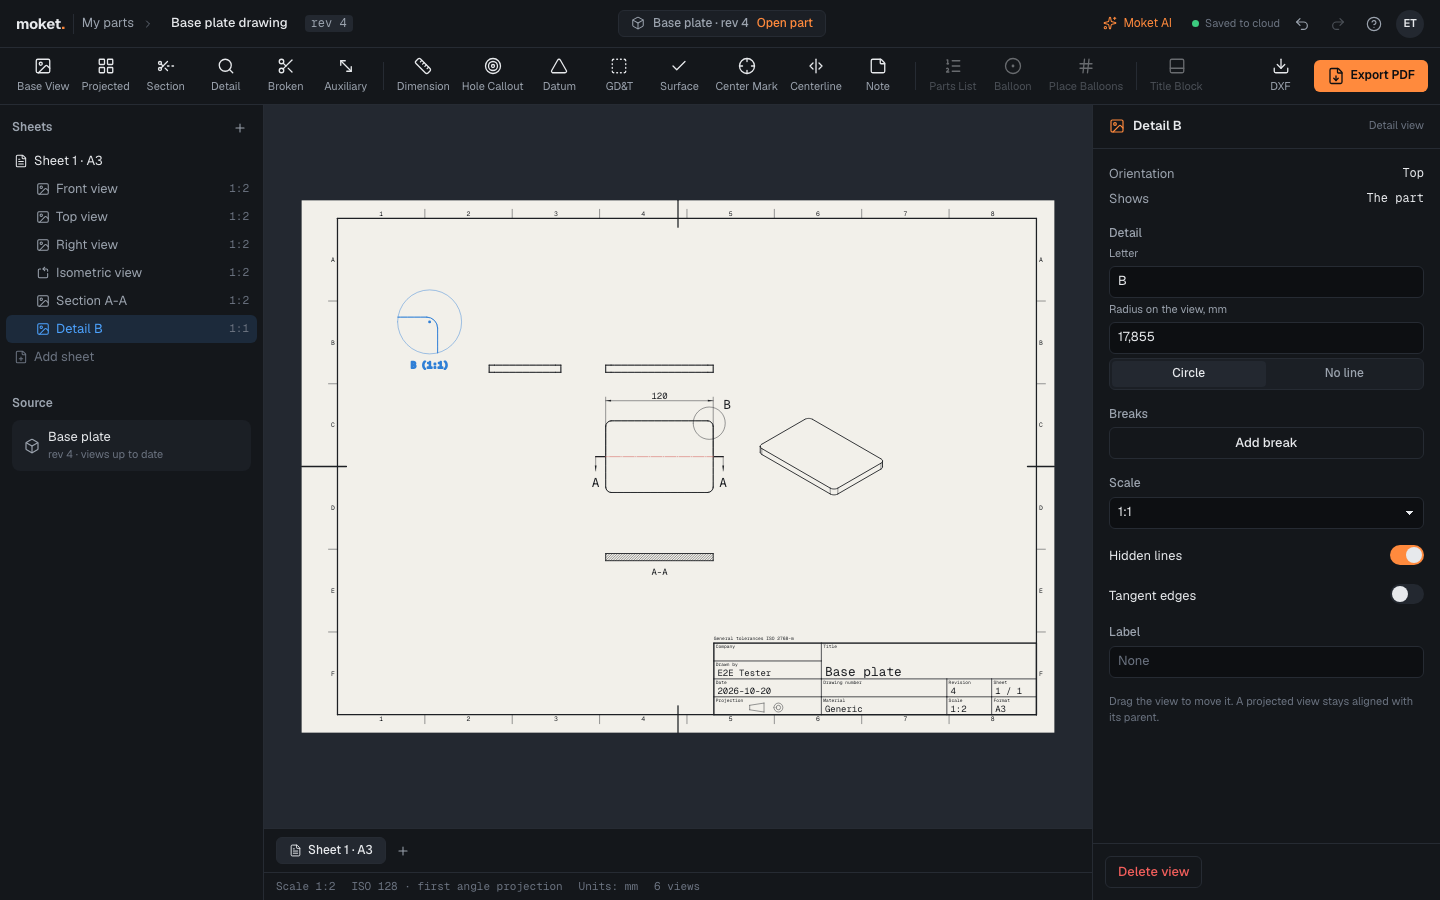Screen dimensions: 1440x900
Task: Turn off the Hidden lines toggle
Action: pyautogui.click(x=1406, y=555)
